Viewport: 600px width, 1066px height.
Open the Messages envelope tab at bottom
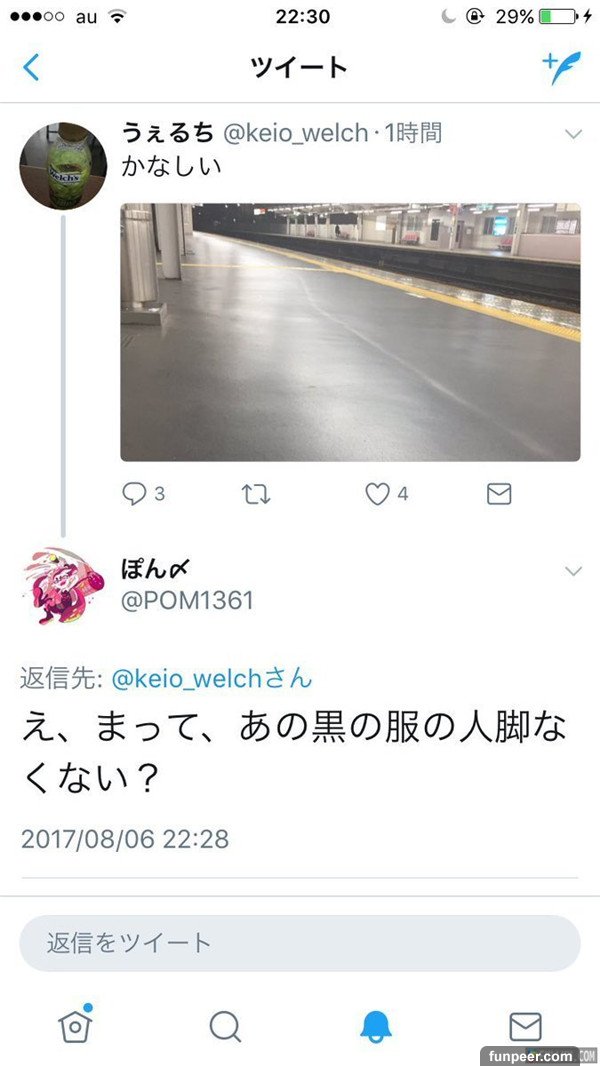[x=525, y=1027]
